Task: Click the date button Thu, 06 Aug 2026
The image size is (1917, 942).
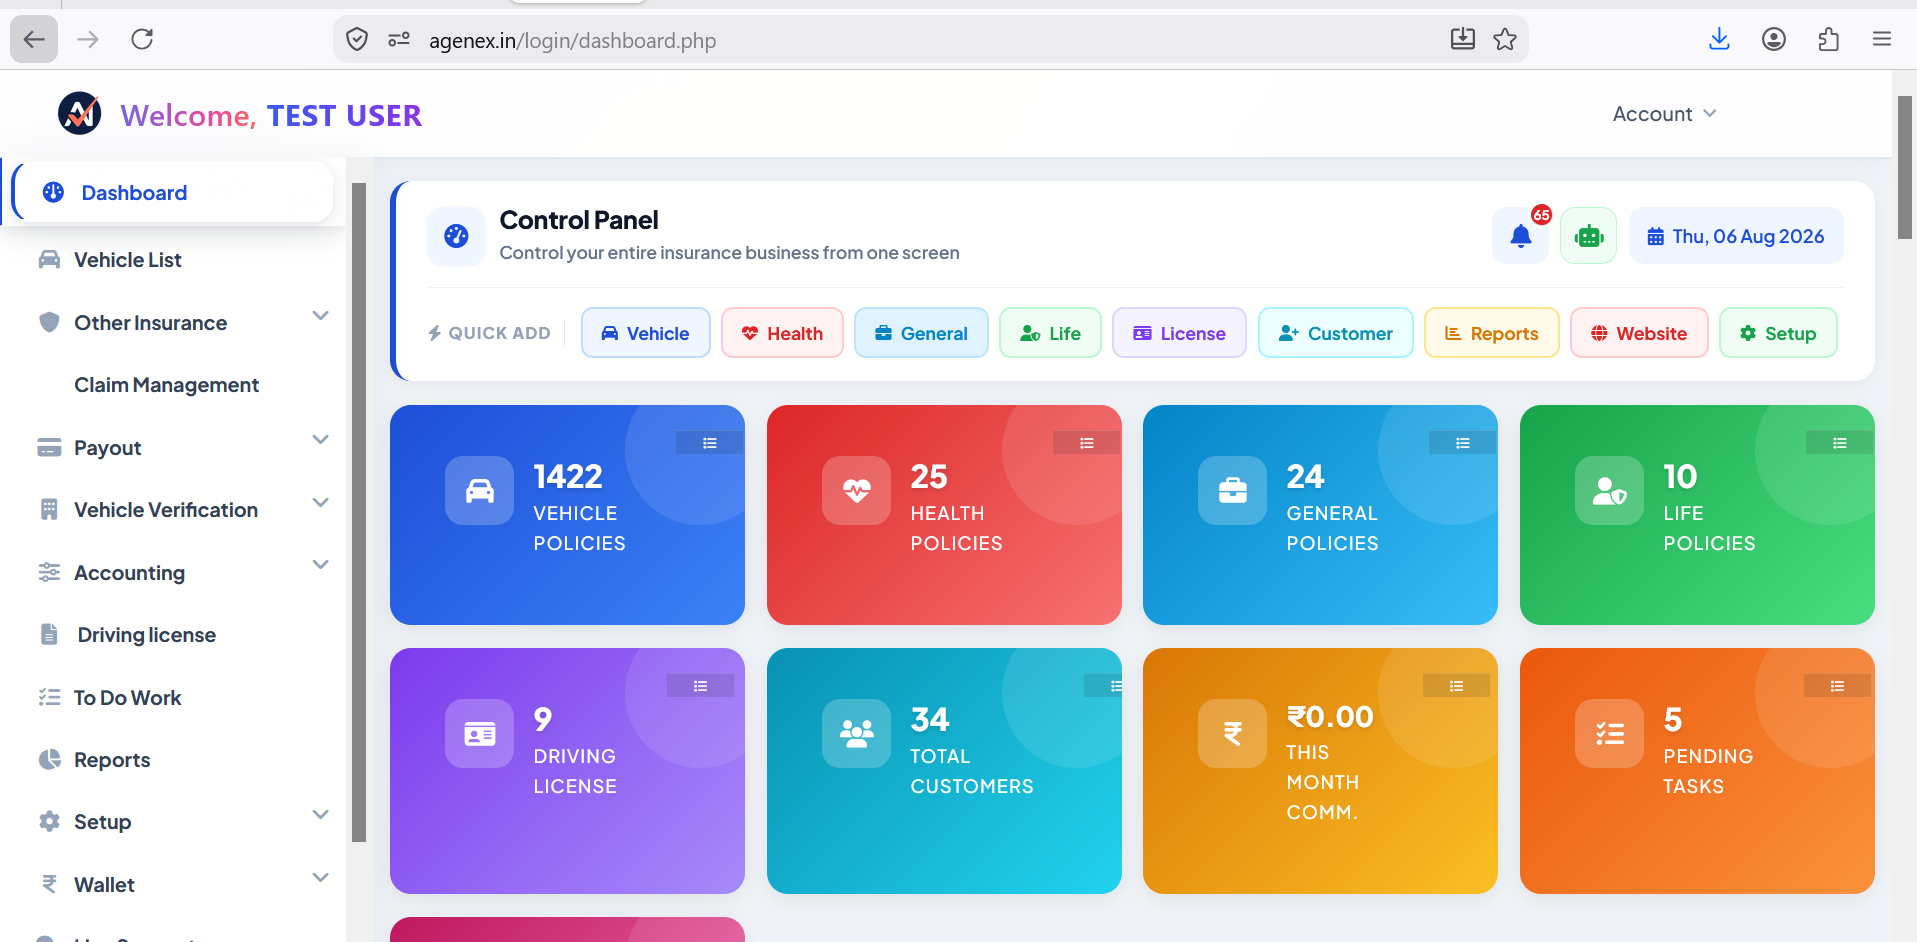Action: tap(1736, 236)
